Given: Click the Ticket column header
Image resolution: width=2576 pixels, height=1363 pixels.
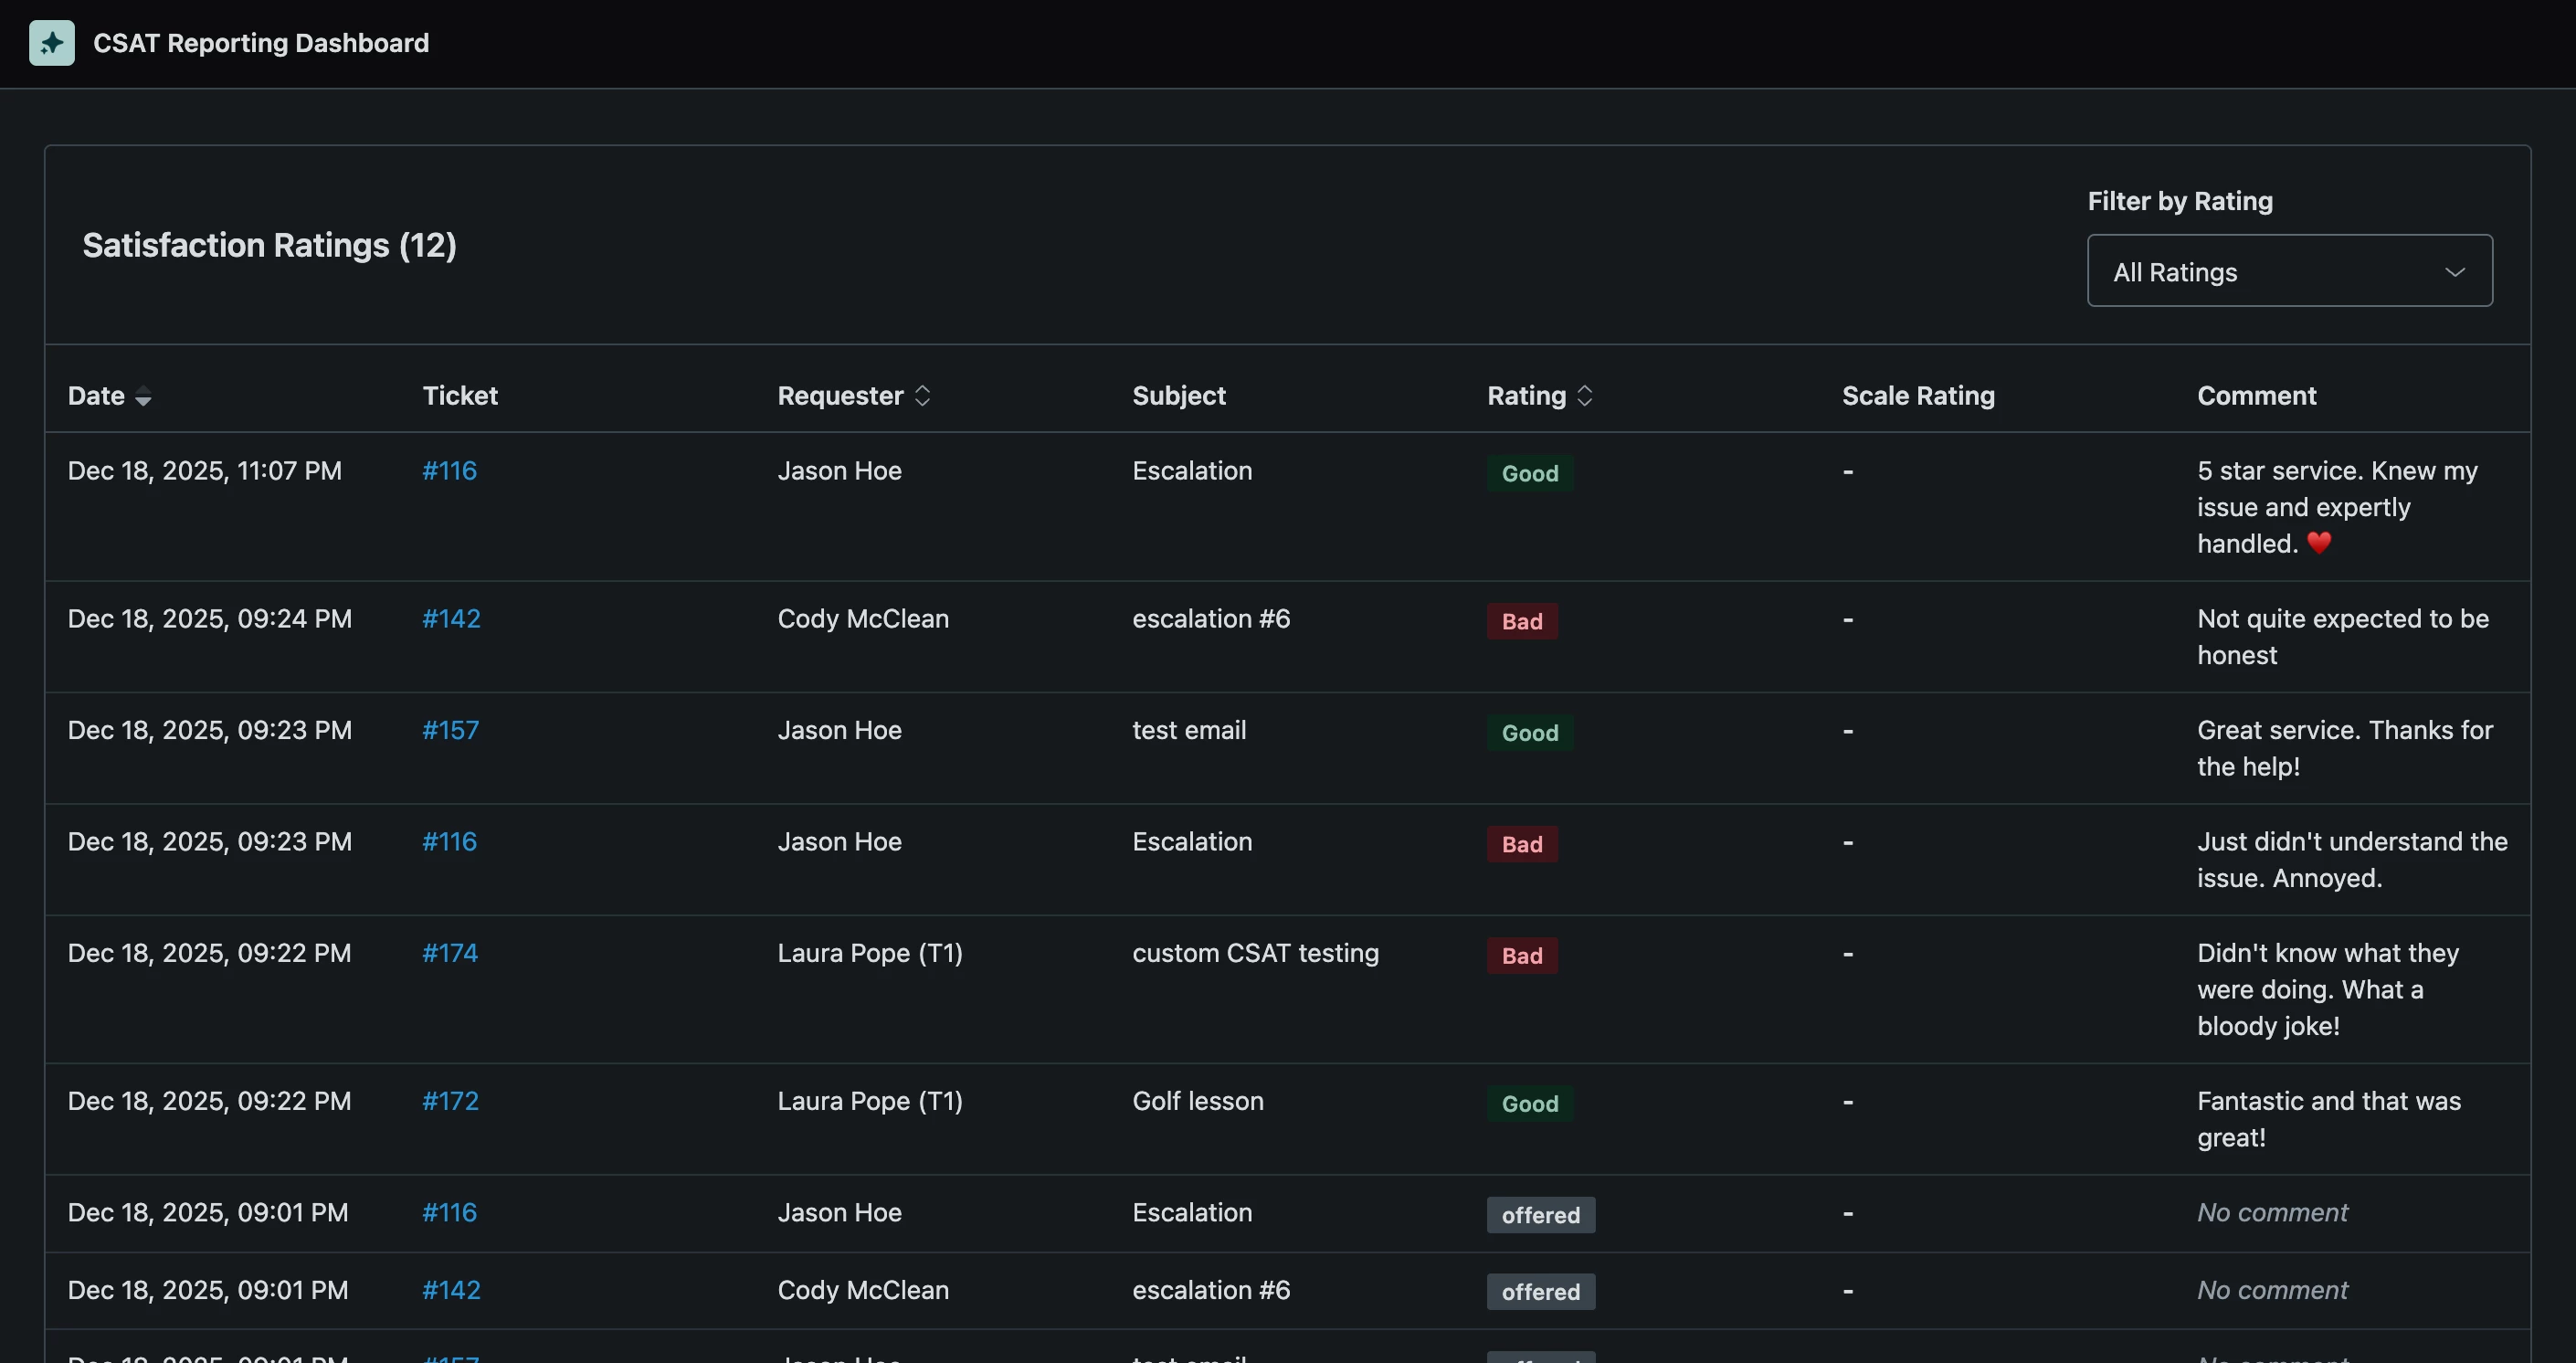Looking at the screenshot, I should click(x=459, y=396).
